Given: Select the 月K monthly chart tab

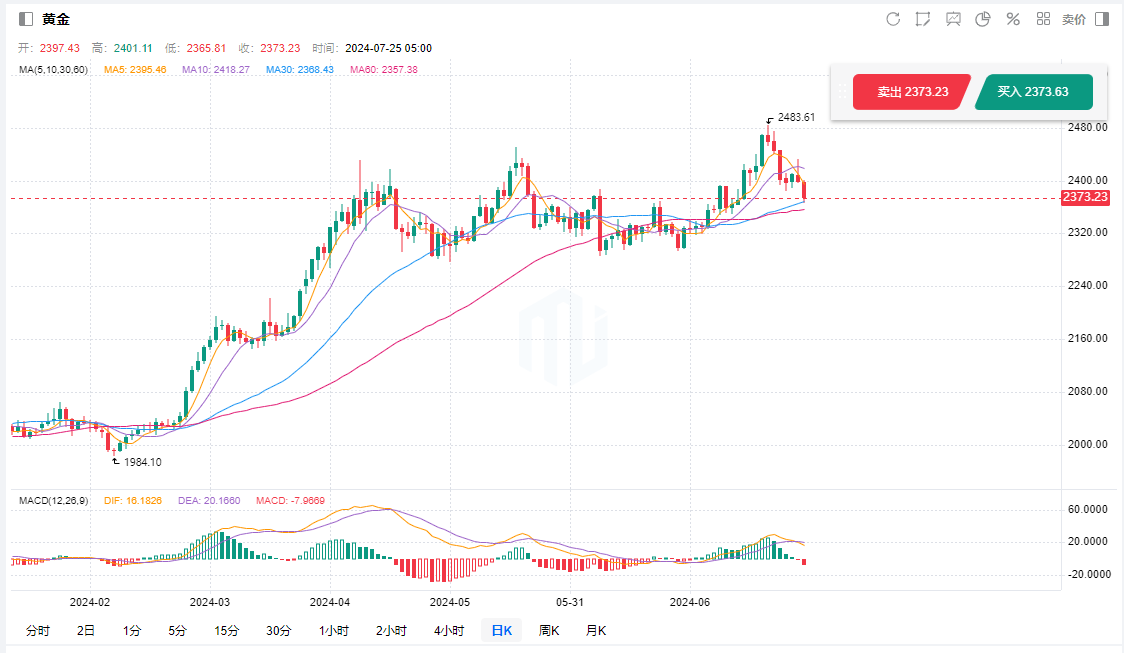Looking at the screenshot, I should (x=596, y=630).
